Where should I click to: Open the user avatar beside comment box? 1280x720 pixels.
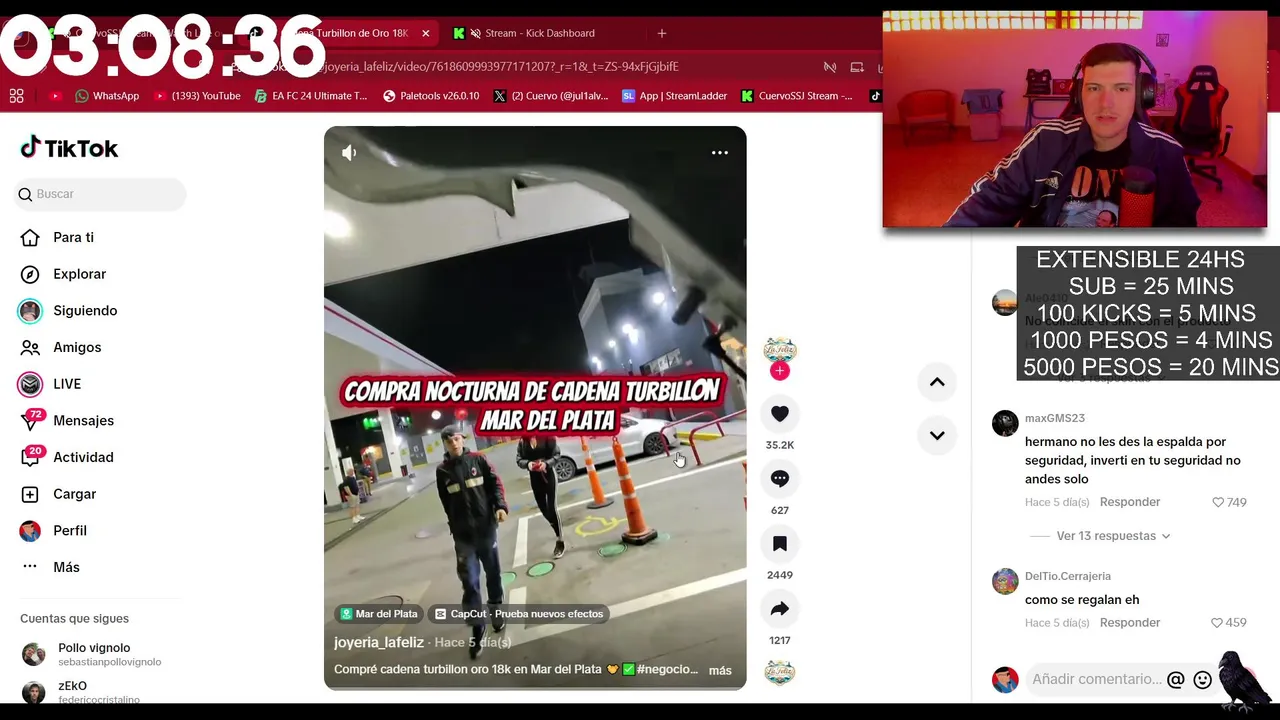(x=1005, y=680)
